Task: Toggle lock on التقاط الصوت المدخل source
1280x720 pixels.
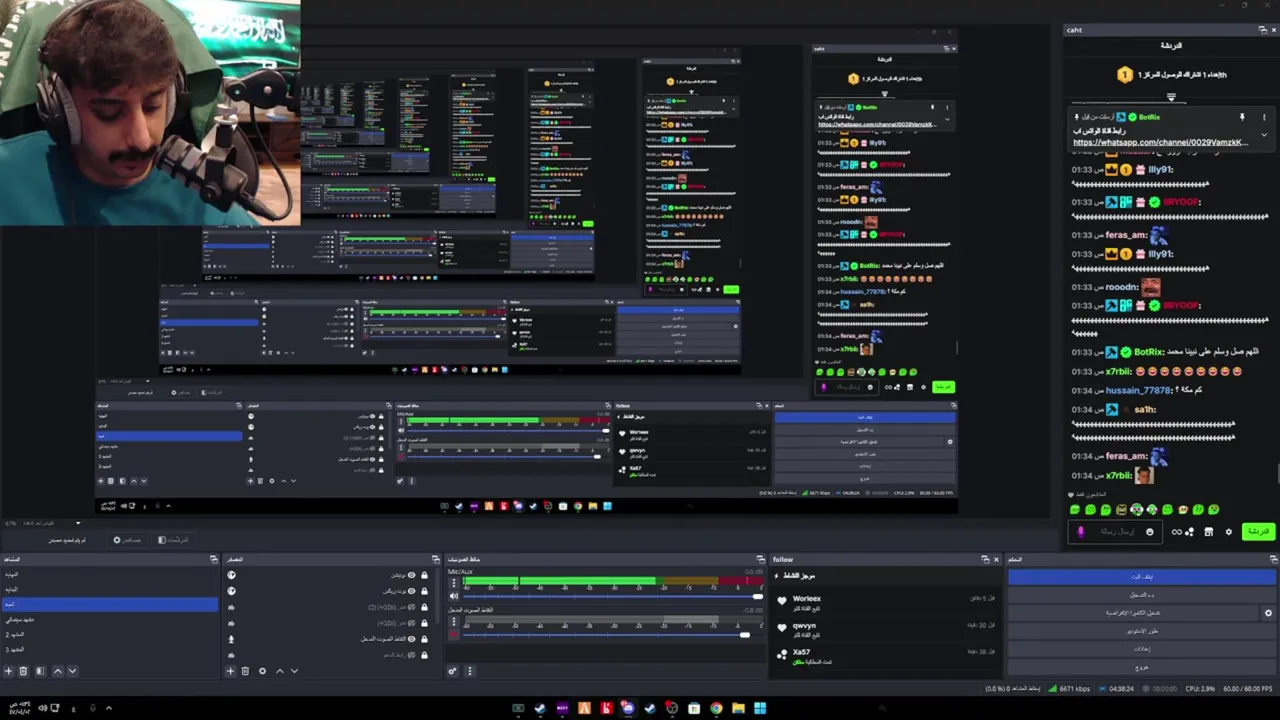Action: point(424,639)
